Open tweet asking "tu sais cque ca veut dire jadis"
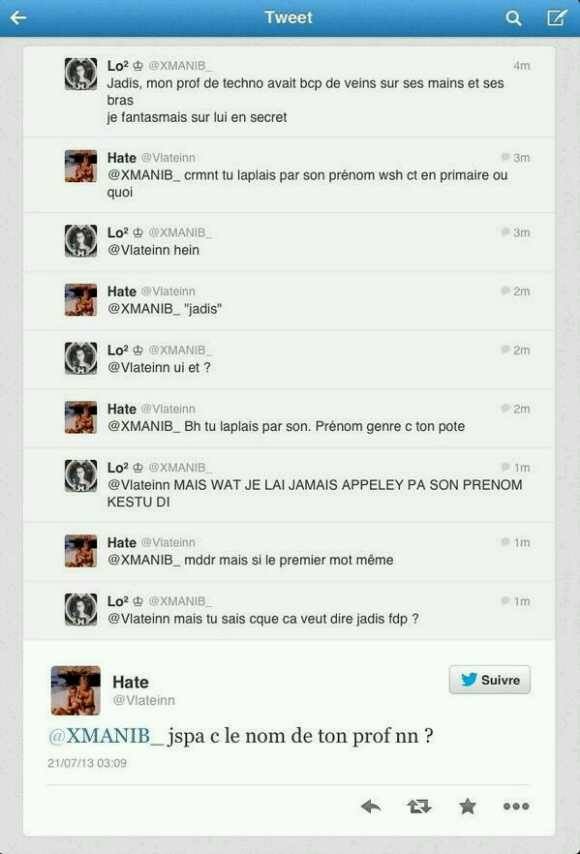580x854 pixels. click(289, 611)
